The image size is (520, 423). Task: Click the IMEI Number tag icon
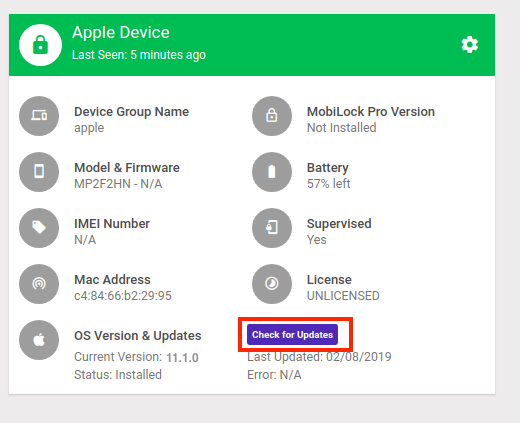click(x=39, y=228)
